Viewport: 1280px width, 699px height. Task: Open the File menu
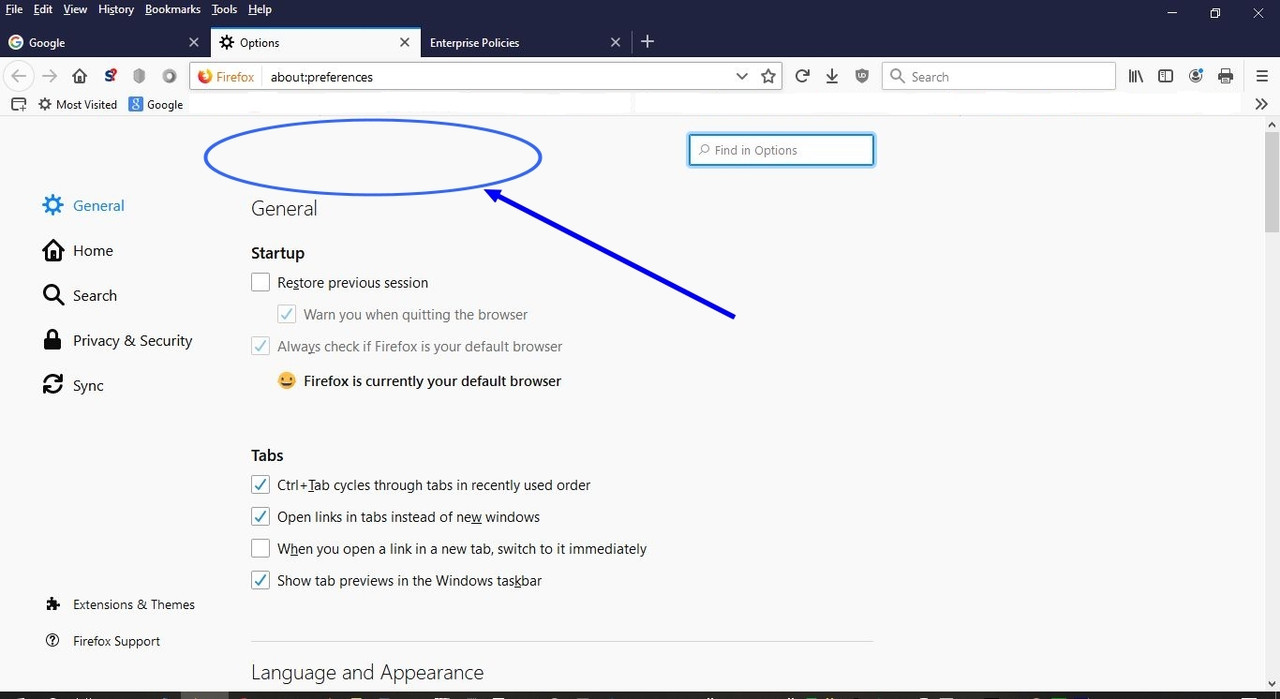(x=14, y=9)
